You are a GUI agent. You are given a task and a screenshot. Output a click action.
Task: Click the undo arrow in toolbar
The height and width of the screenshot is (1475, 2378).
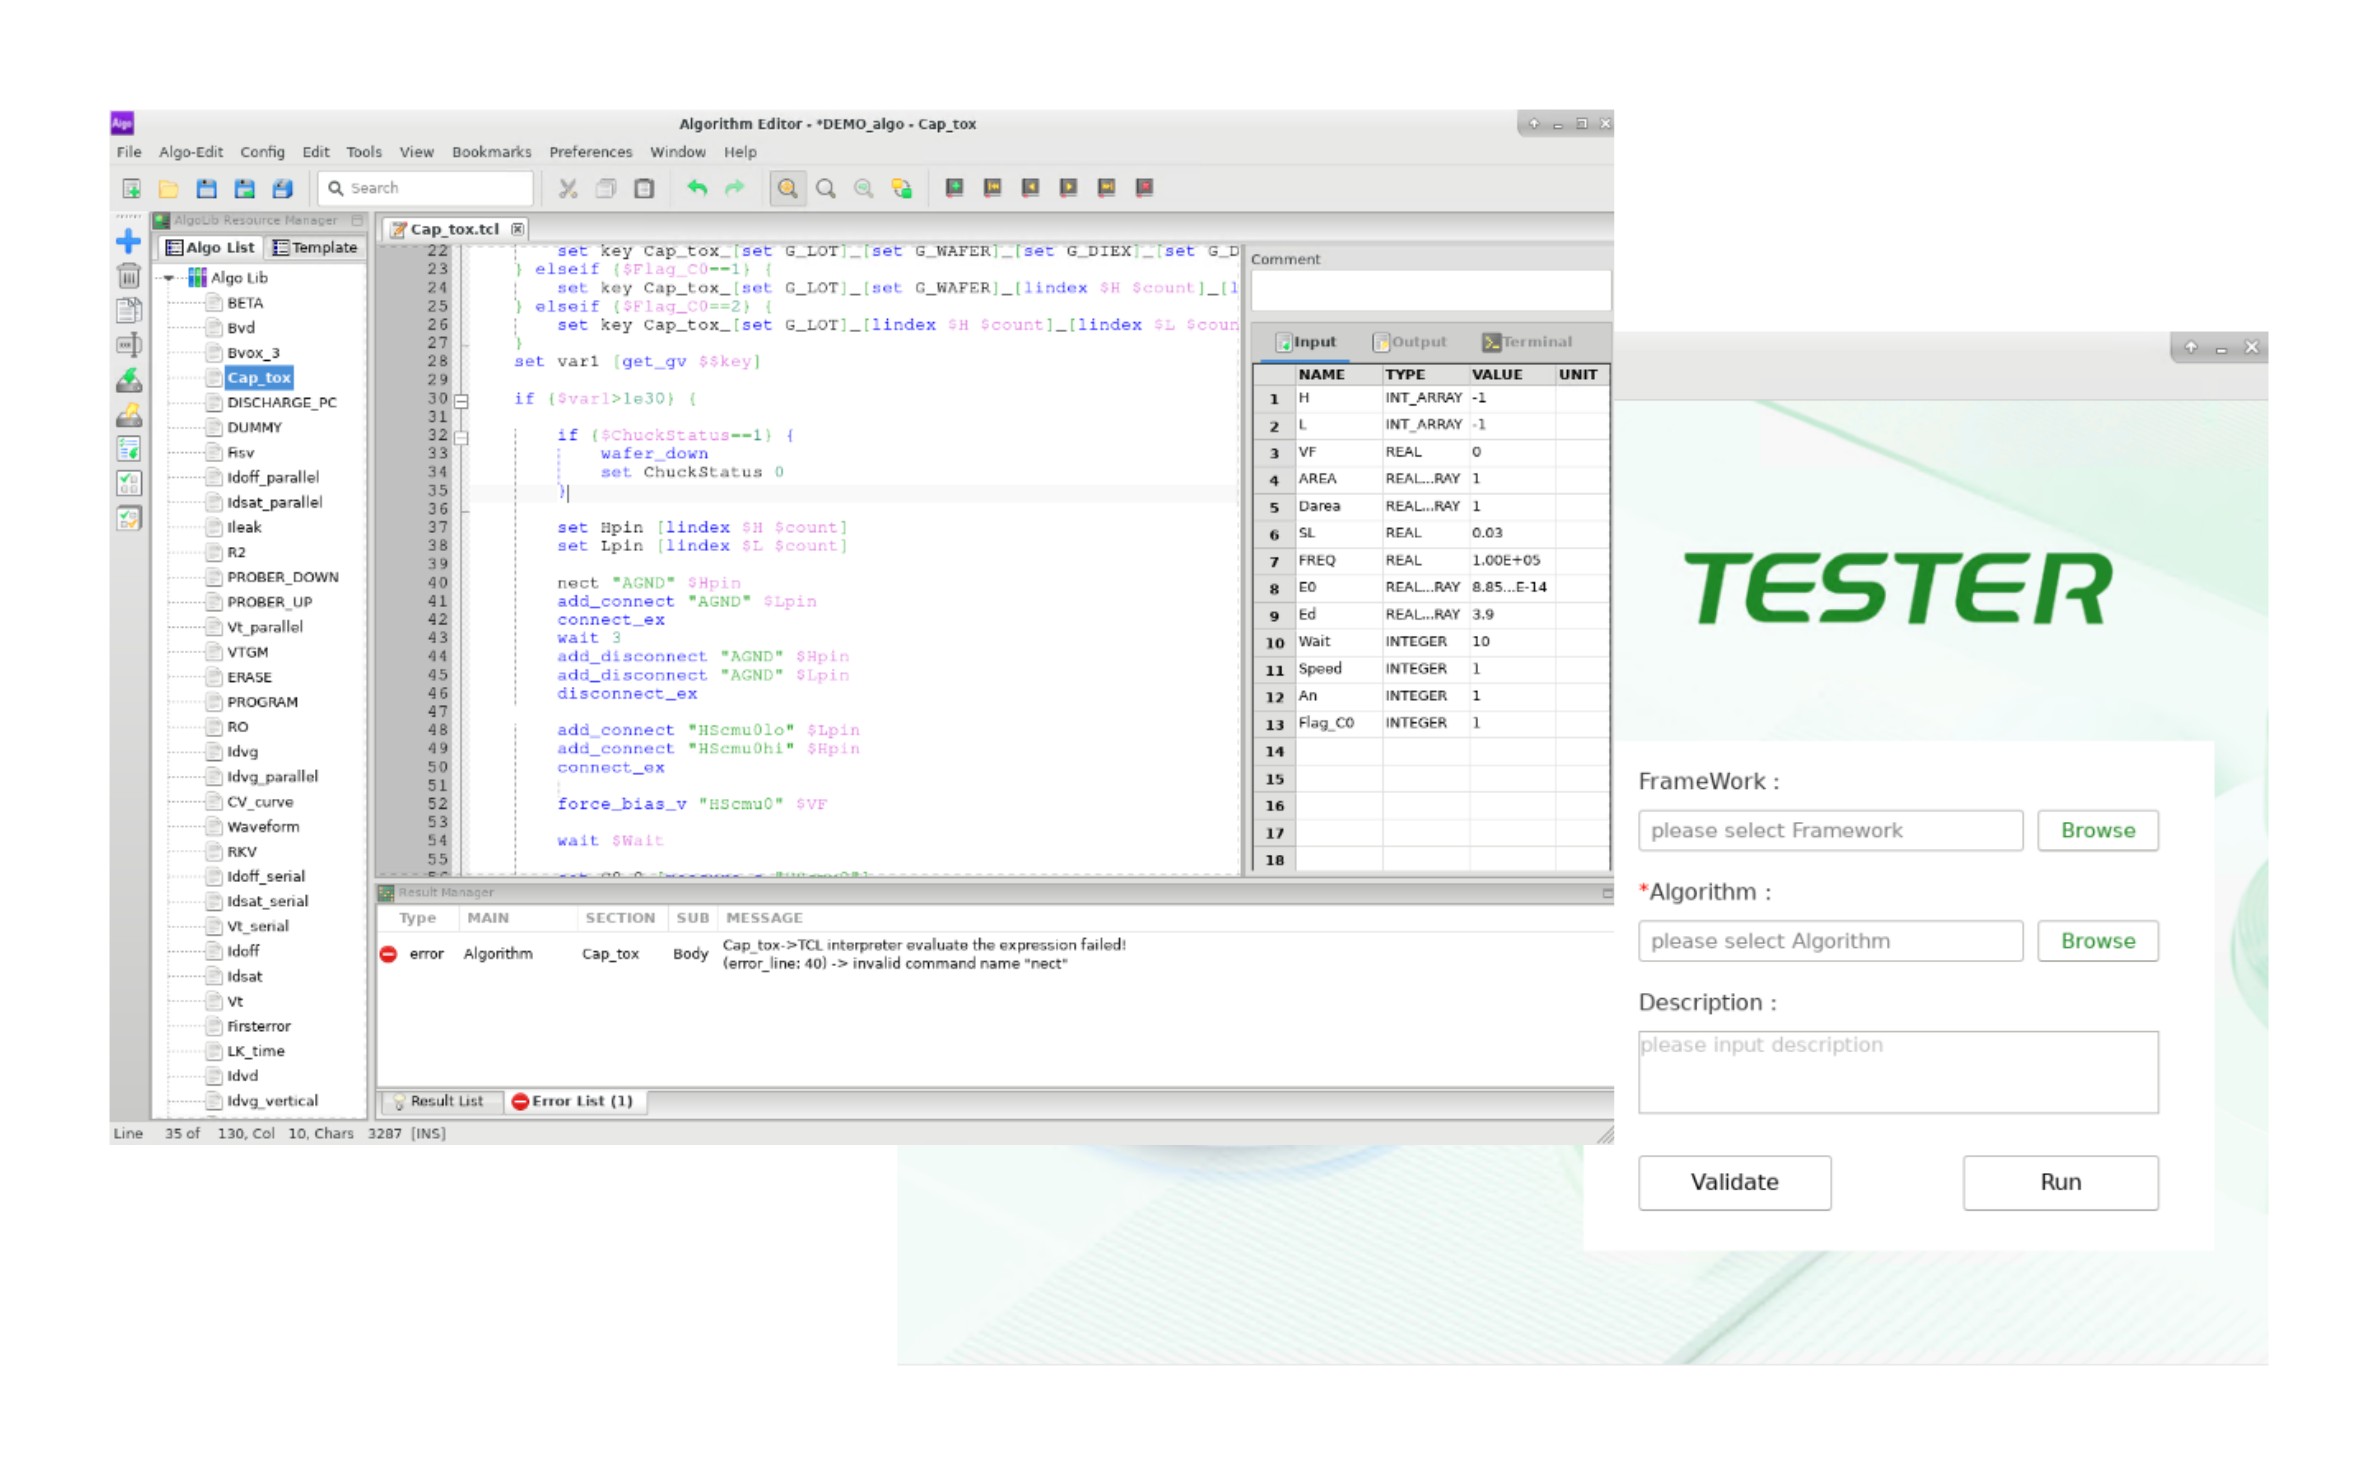coord(697,188)
